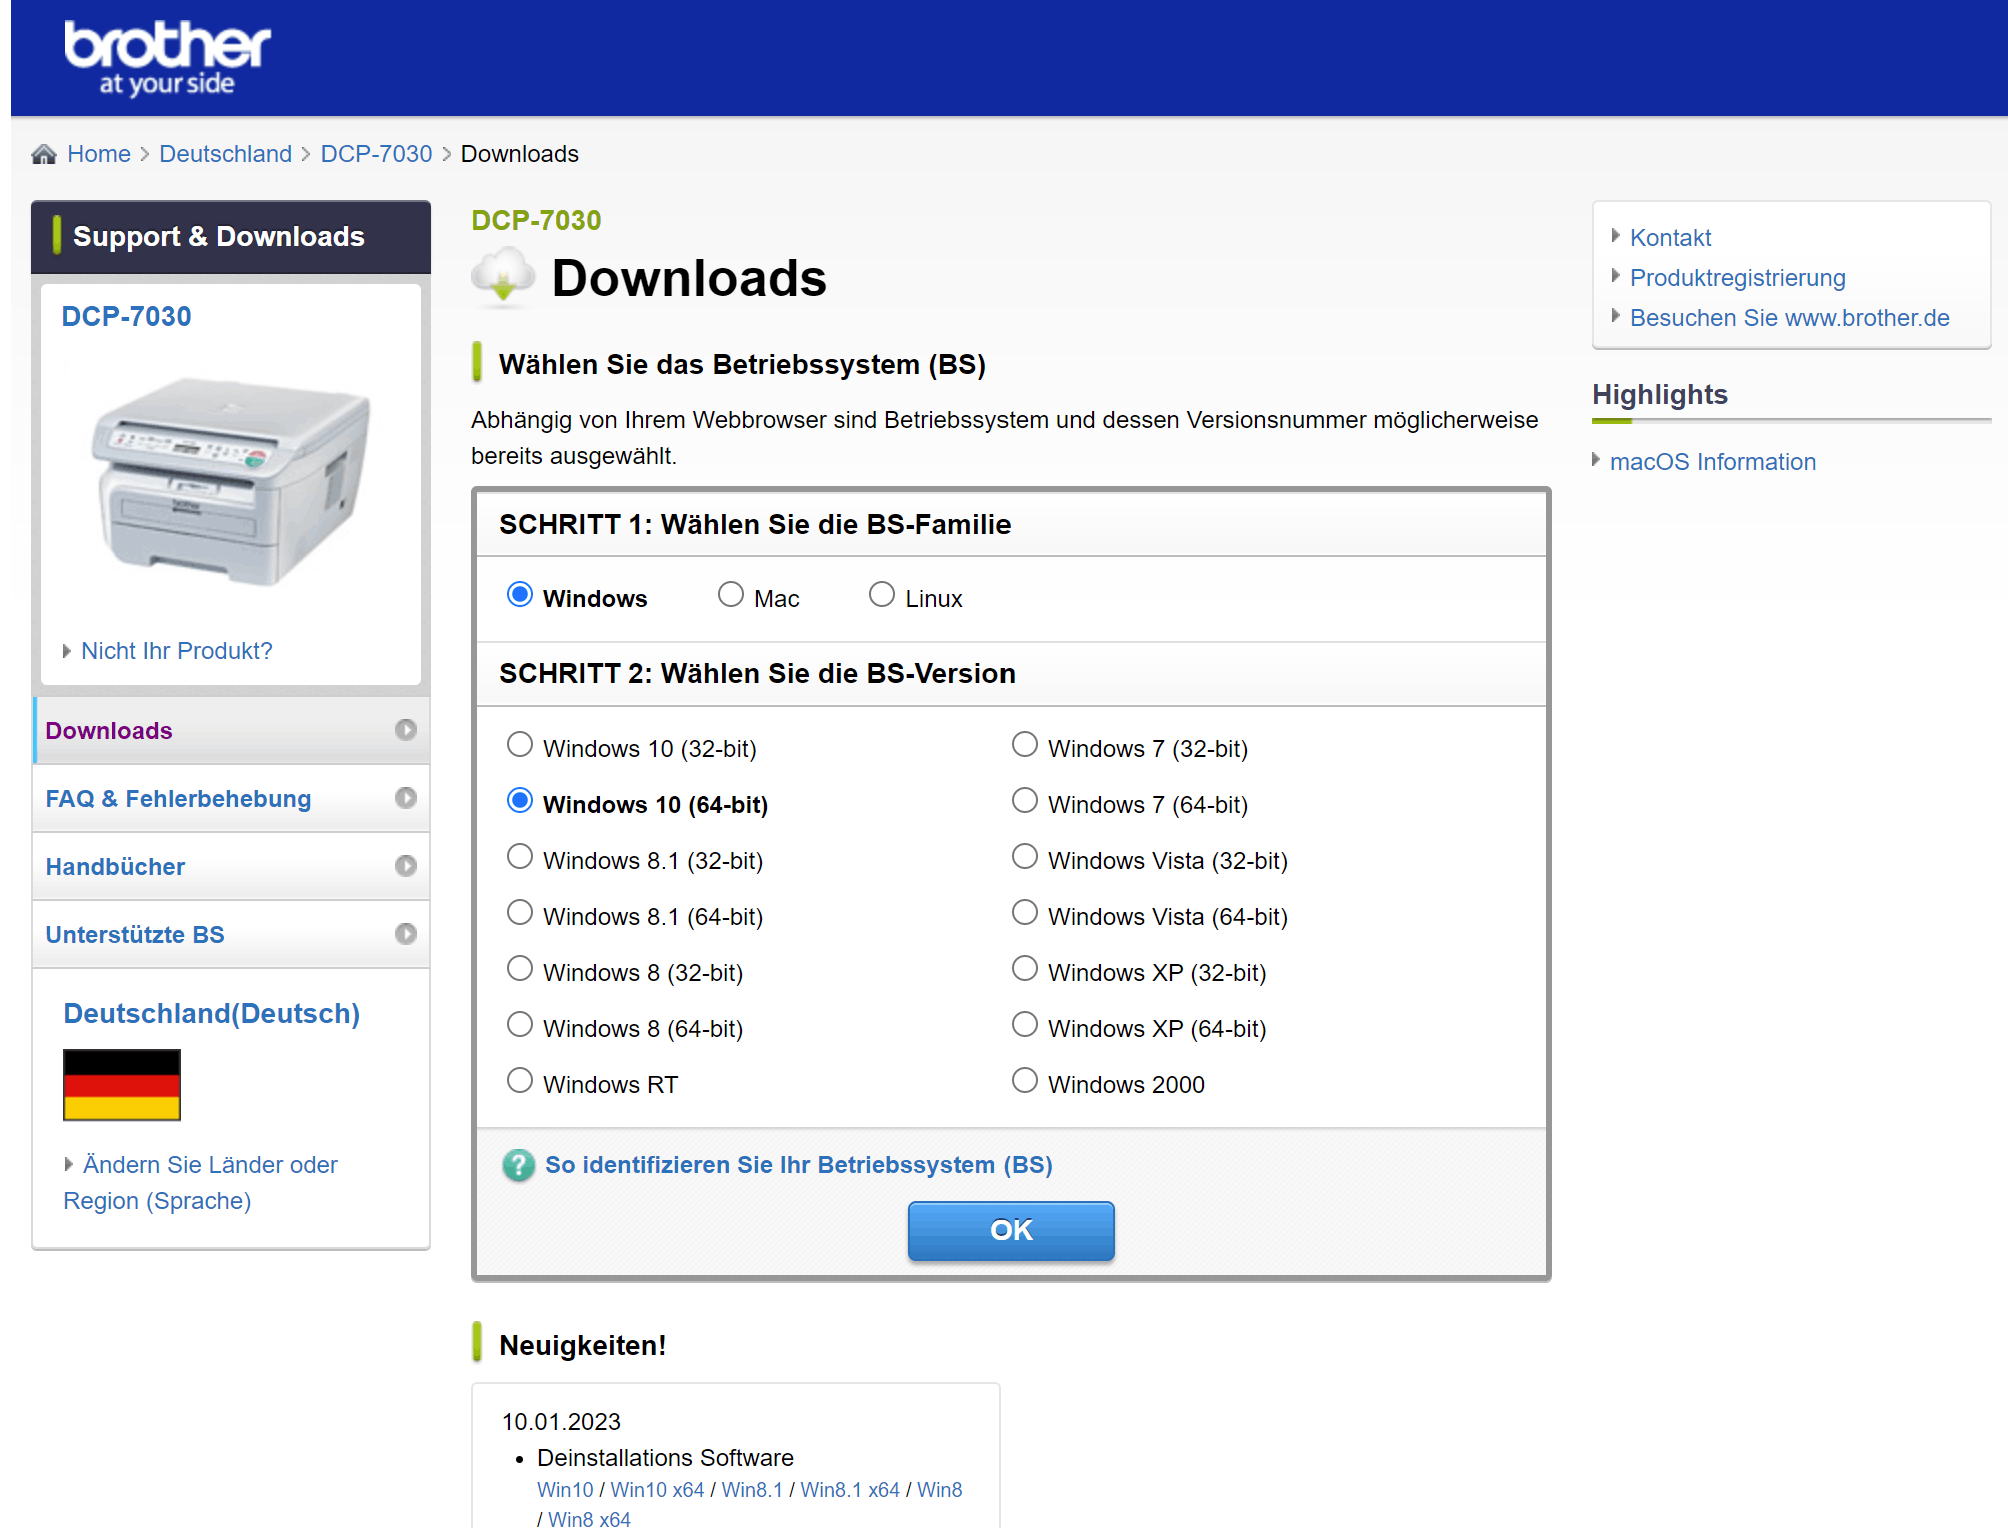The image size is (2008, 1528).
Task: Go to Deutschland in the breadcrumb
Action: [225, 154]
